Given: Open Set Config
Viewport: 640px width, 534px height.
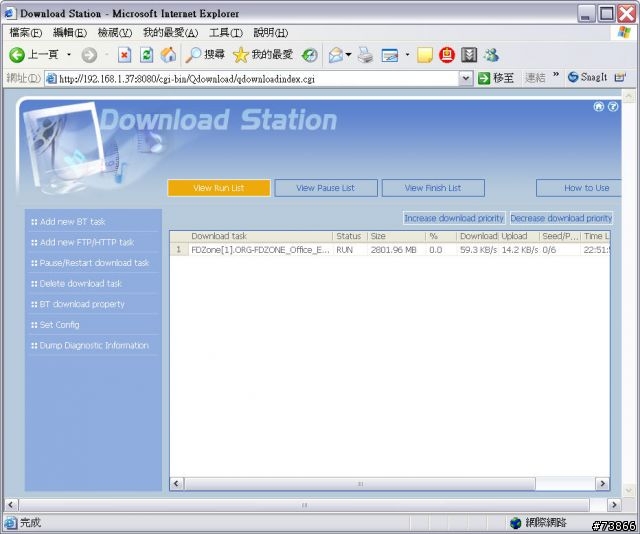Looking at the screenshot, I should [x=60, y=325].
